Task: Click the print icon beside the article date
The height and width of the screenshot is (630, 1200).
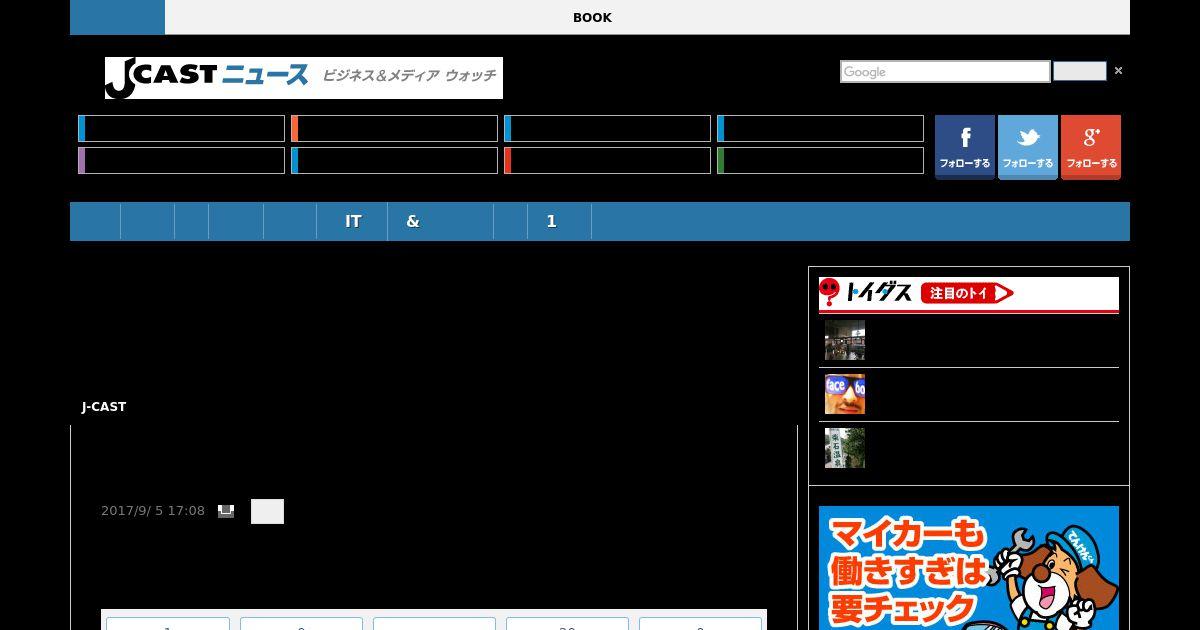Action: tap(226, 511)
